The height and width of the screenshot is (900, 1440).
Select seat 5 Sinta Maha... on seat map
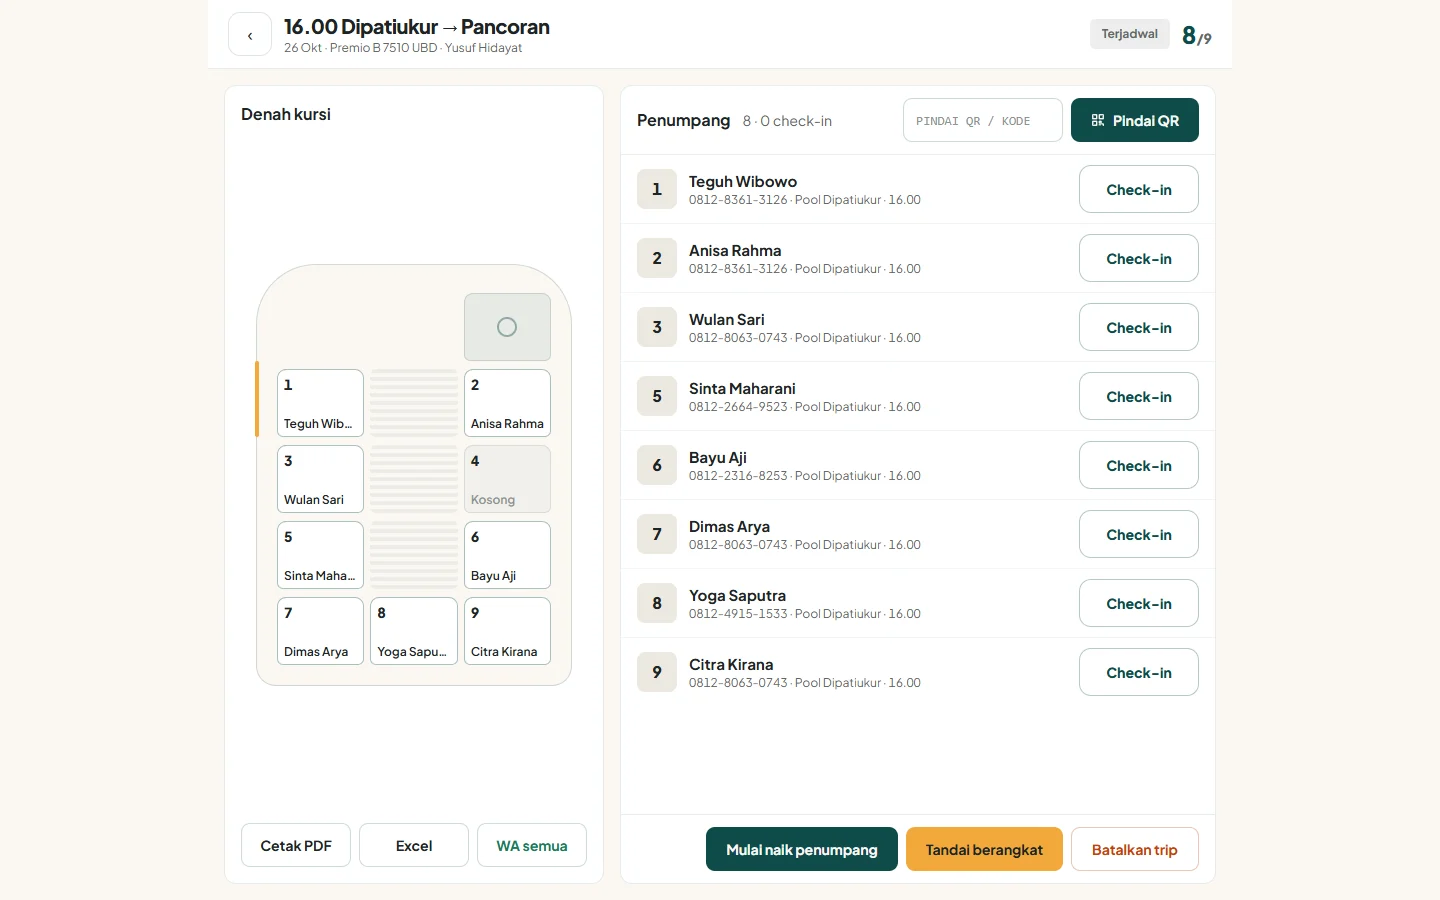click(320, 555)
